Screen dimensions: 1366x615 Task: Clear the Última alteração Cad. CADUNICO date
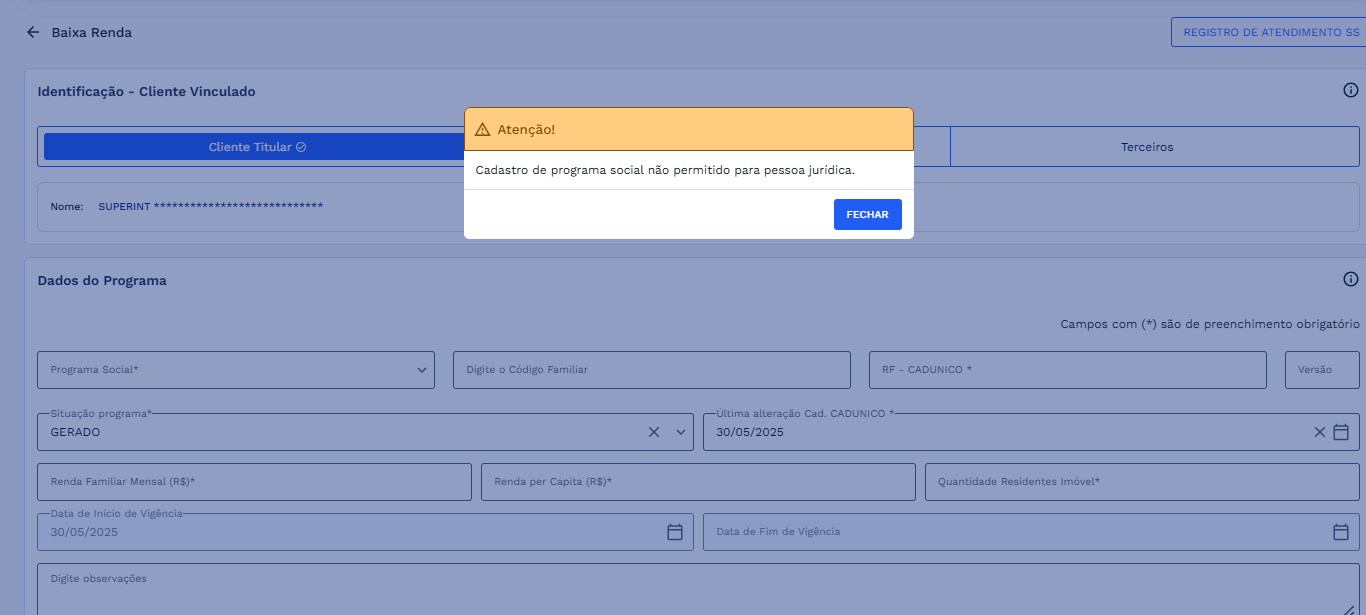pyautogui.click(x=1319, y=432)
